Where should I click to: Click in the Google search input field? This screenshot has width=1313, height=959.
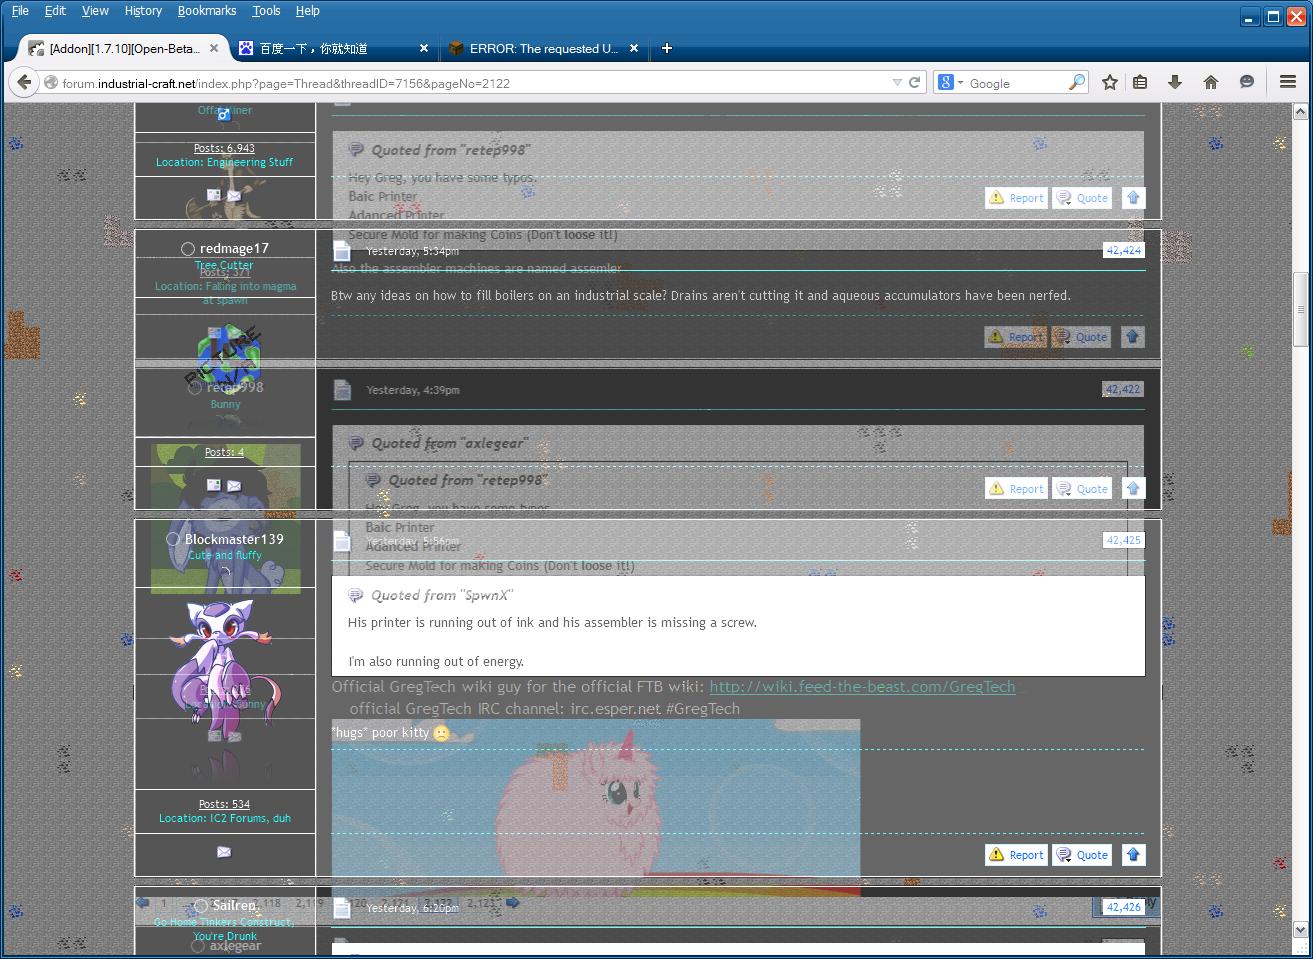coord(1015,83)
